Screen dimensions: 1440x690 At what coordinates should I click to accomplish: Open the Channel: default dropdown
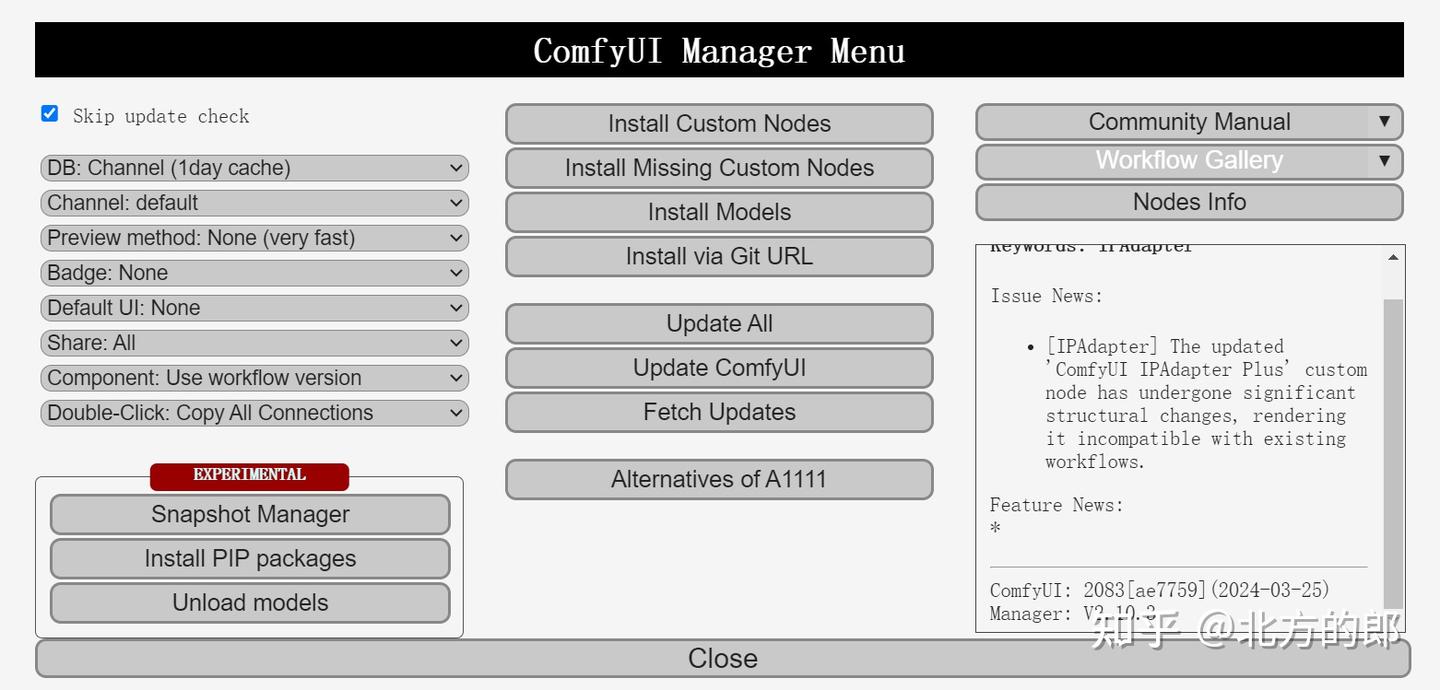(x=255, y=203)
